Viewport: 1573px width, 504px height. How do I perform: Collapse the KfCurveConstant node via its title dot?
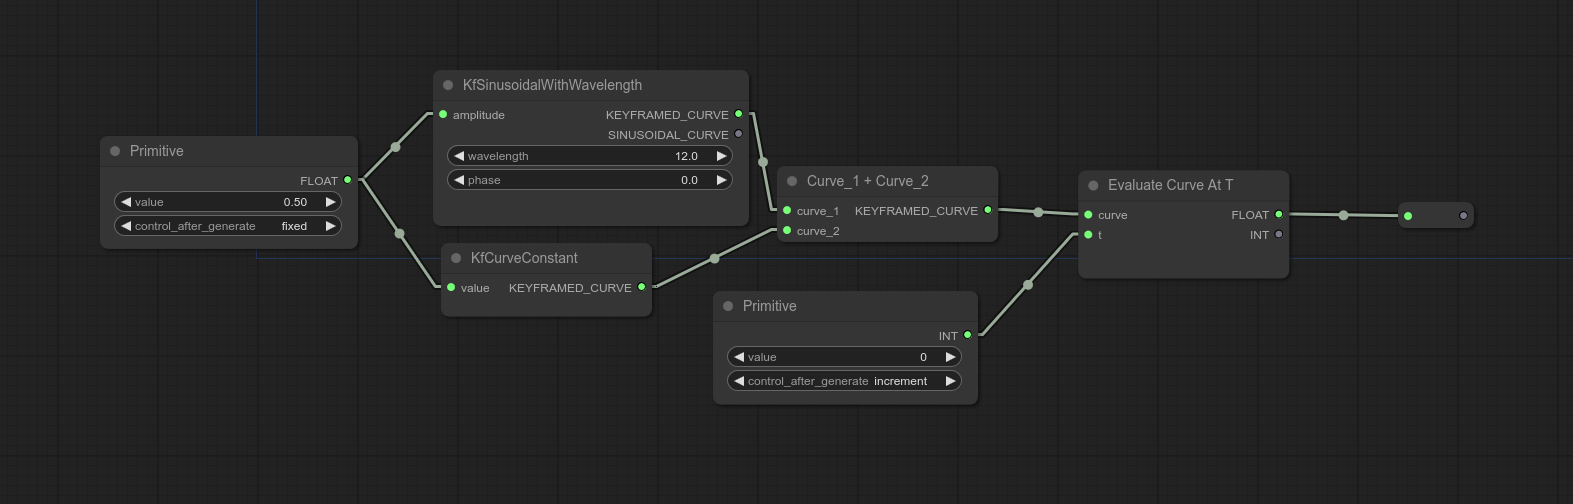tap(456, 258)
